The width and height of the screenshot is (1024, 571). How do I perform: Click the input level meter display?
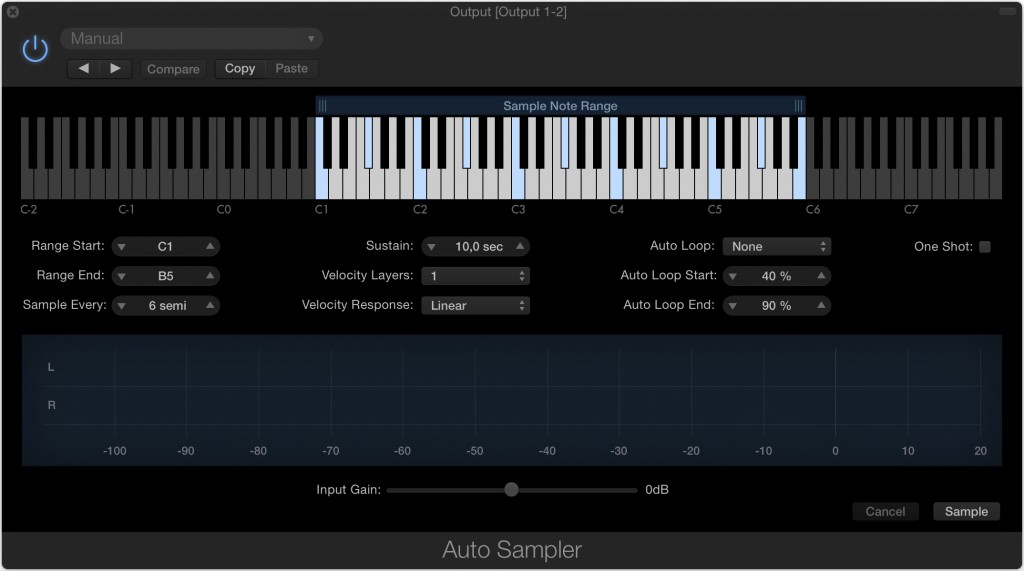[x=512, y=400]
